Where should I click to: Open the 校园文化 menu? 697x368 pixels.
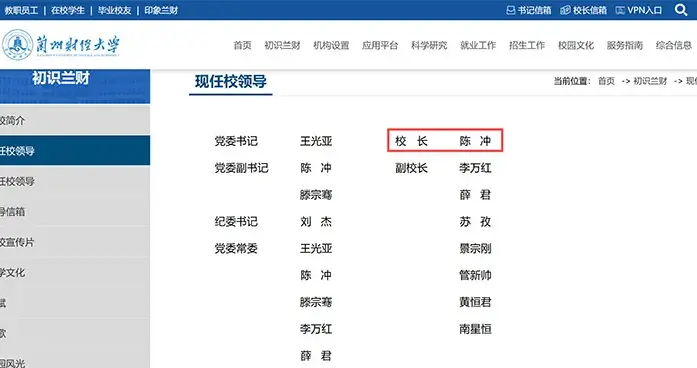click(576, 45)
